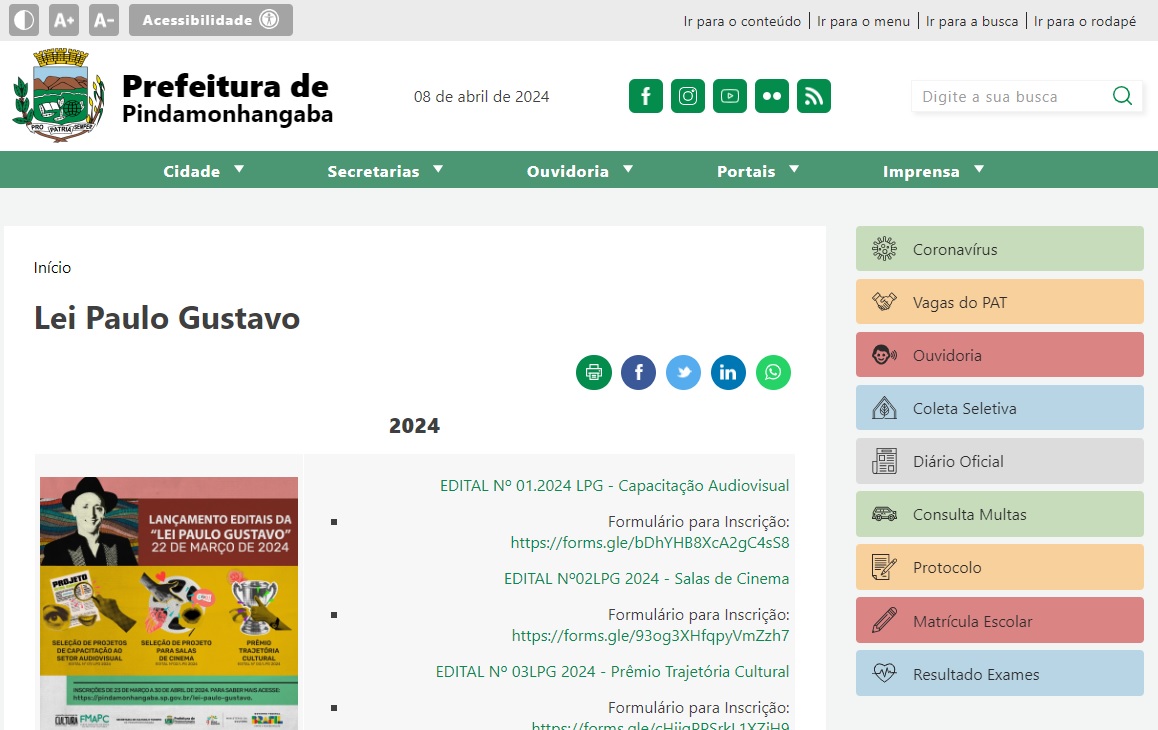Click the search magnifier icon
This screenshot has height=730, width=1158.
point(1122,96)
